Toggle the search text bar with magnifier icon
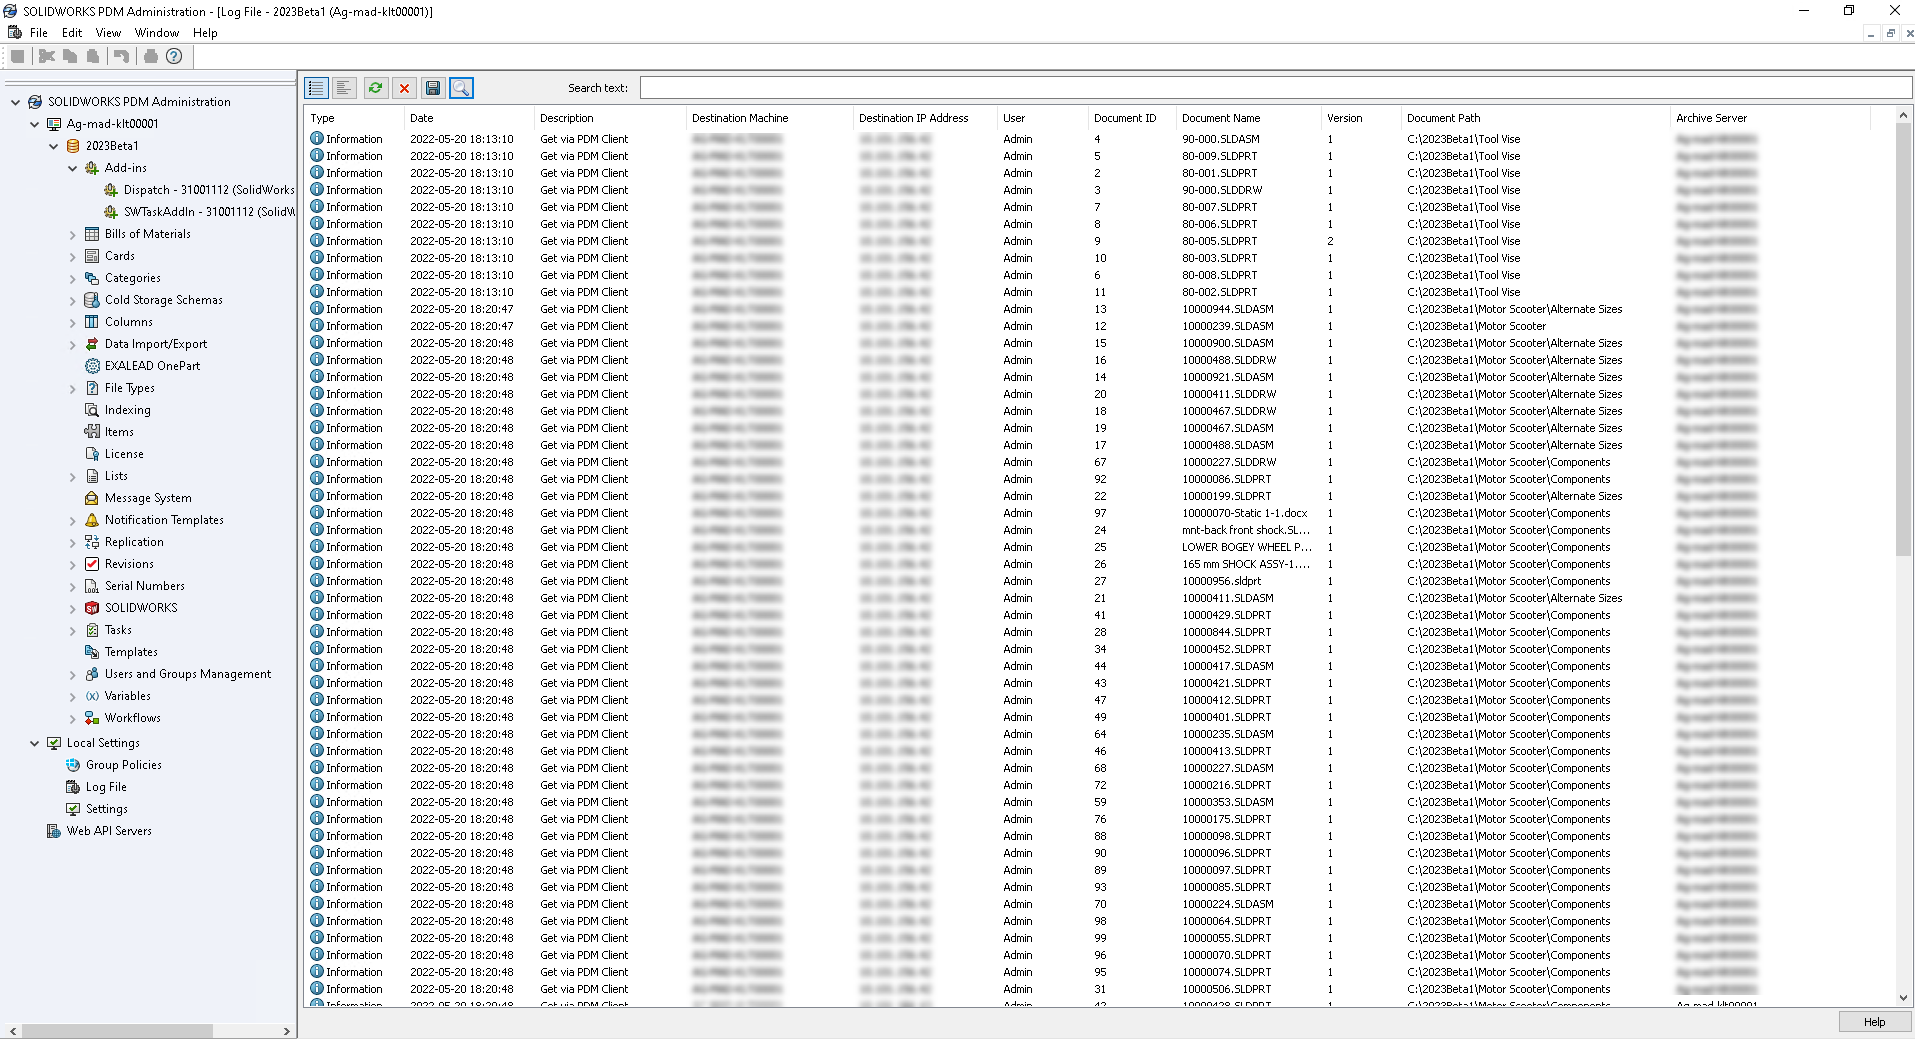 click(x=461, y=88)
